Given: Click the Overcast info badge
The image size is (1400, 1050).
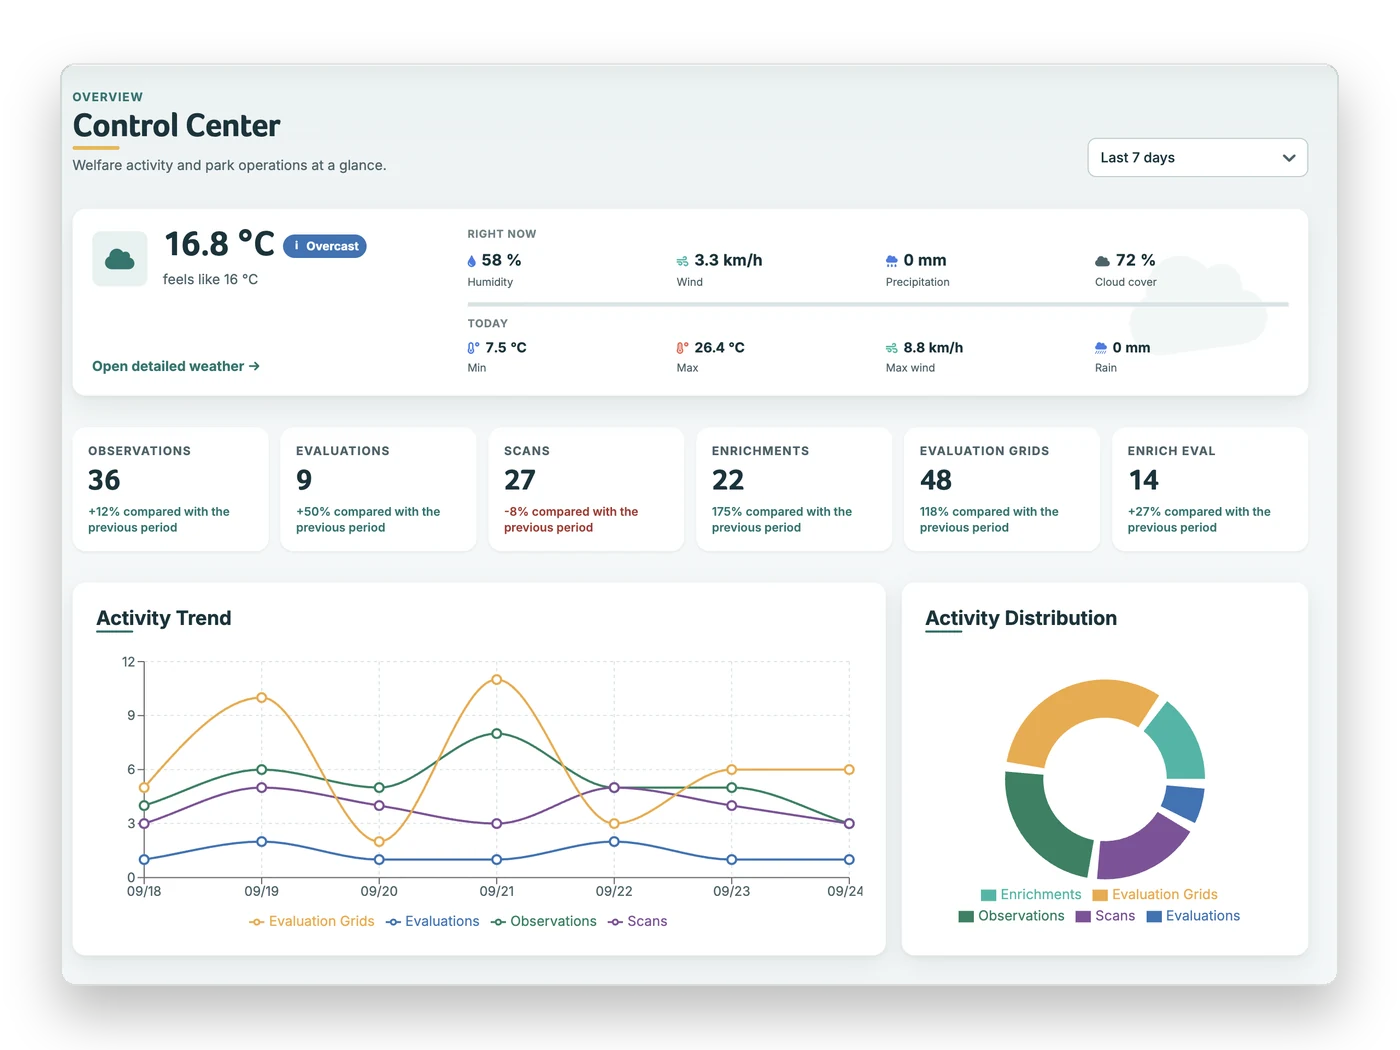Looking at the screenshot, I should (325, 246).
